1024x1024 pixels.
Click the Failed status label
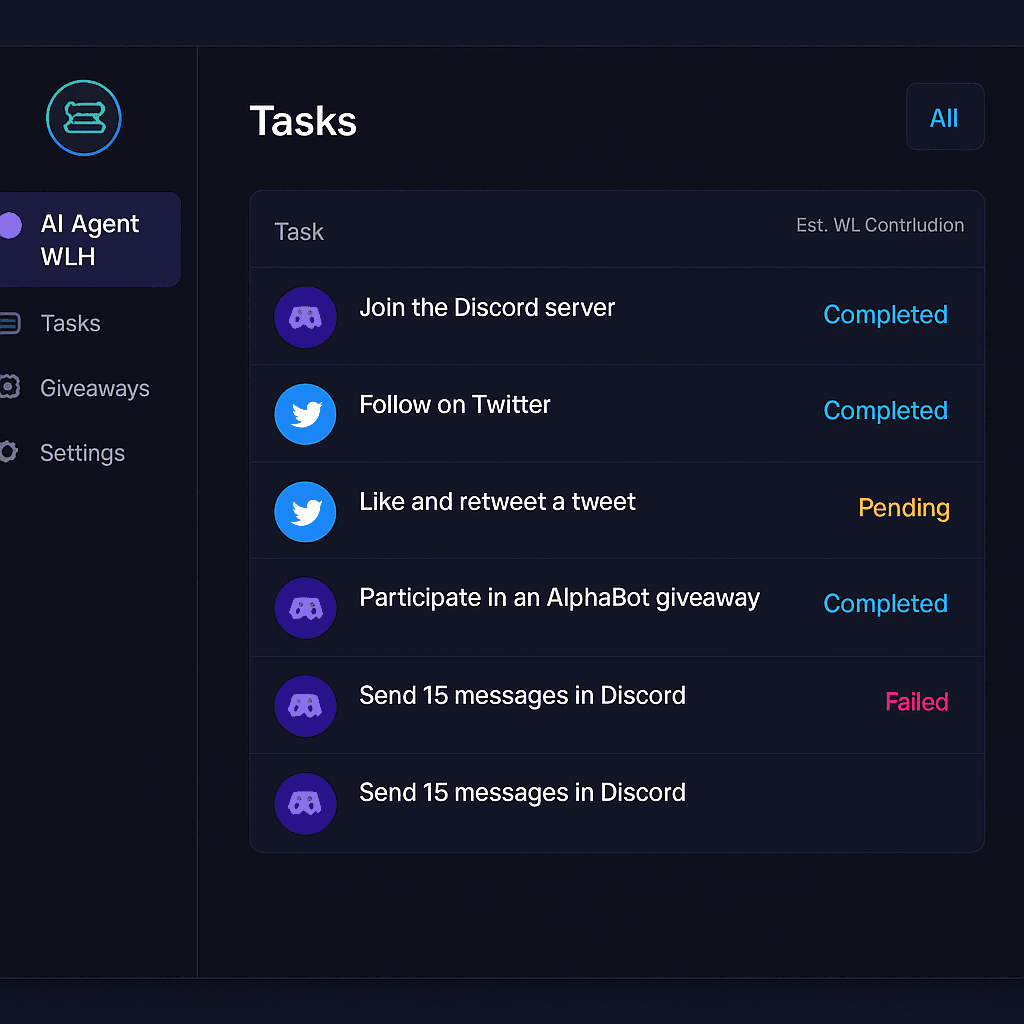916,702
